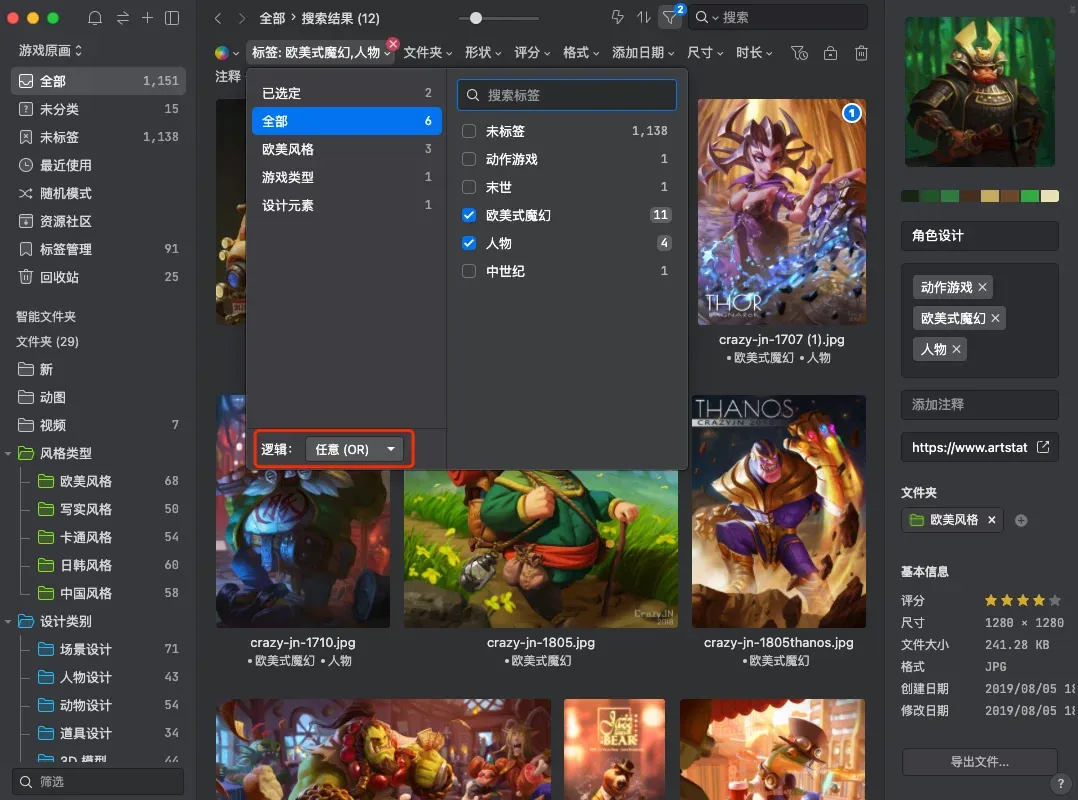This screenshot has height=800, width=1078.
Task: Select the crazy-jn-1805thanos.jpg thumbnail
Action: pyautogui.click(x=779, y=511)
